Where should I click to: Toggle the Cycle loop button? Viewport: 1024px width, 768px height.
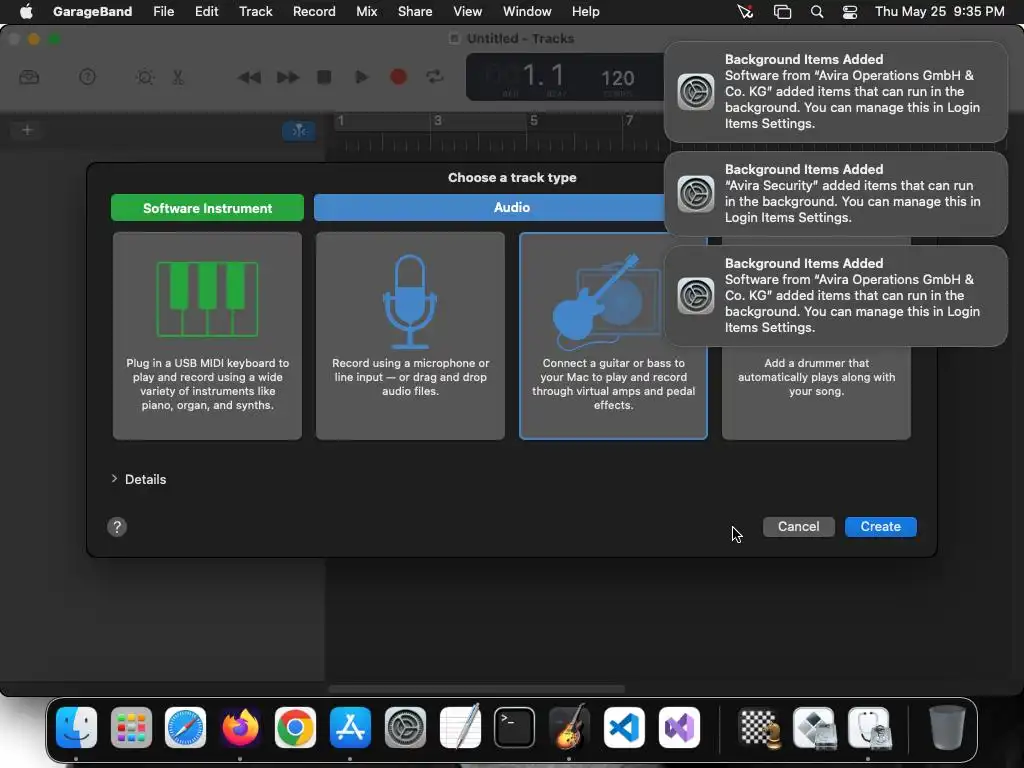pyautogui.click(x=435, y=77)
